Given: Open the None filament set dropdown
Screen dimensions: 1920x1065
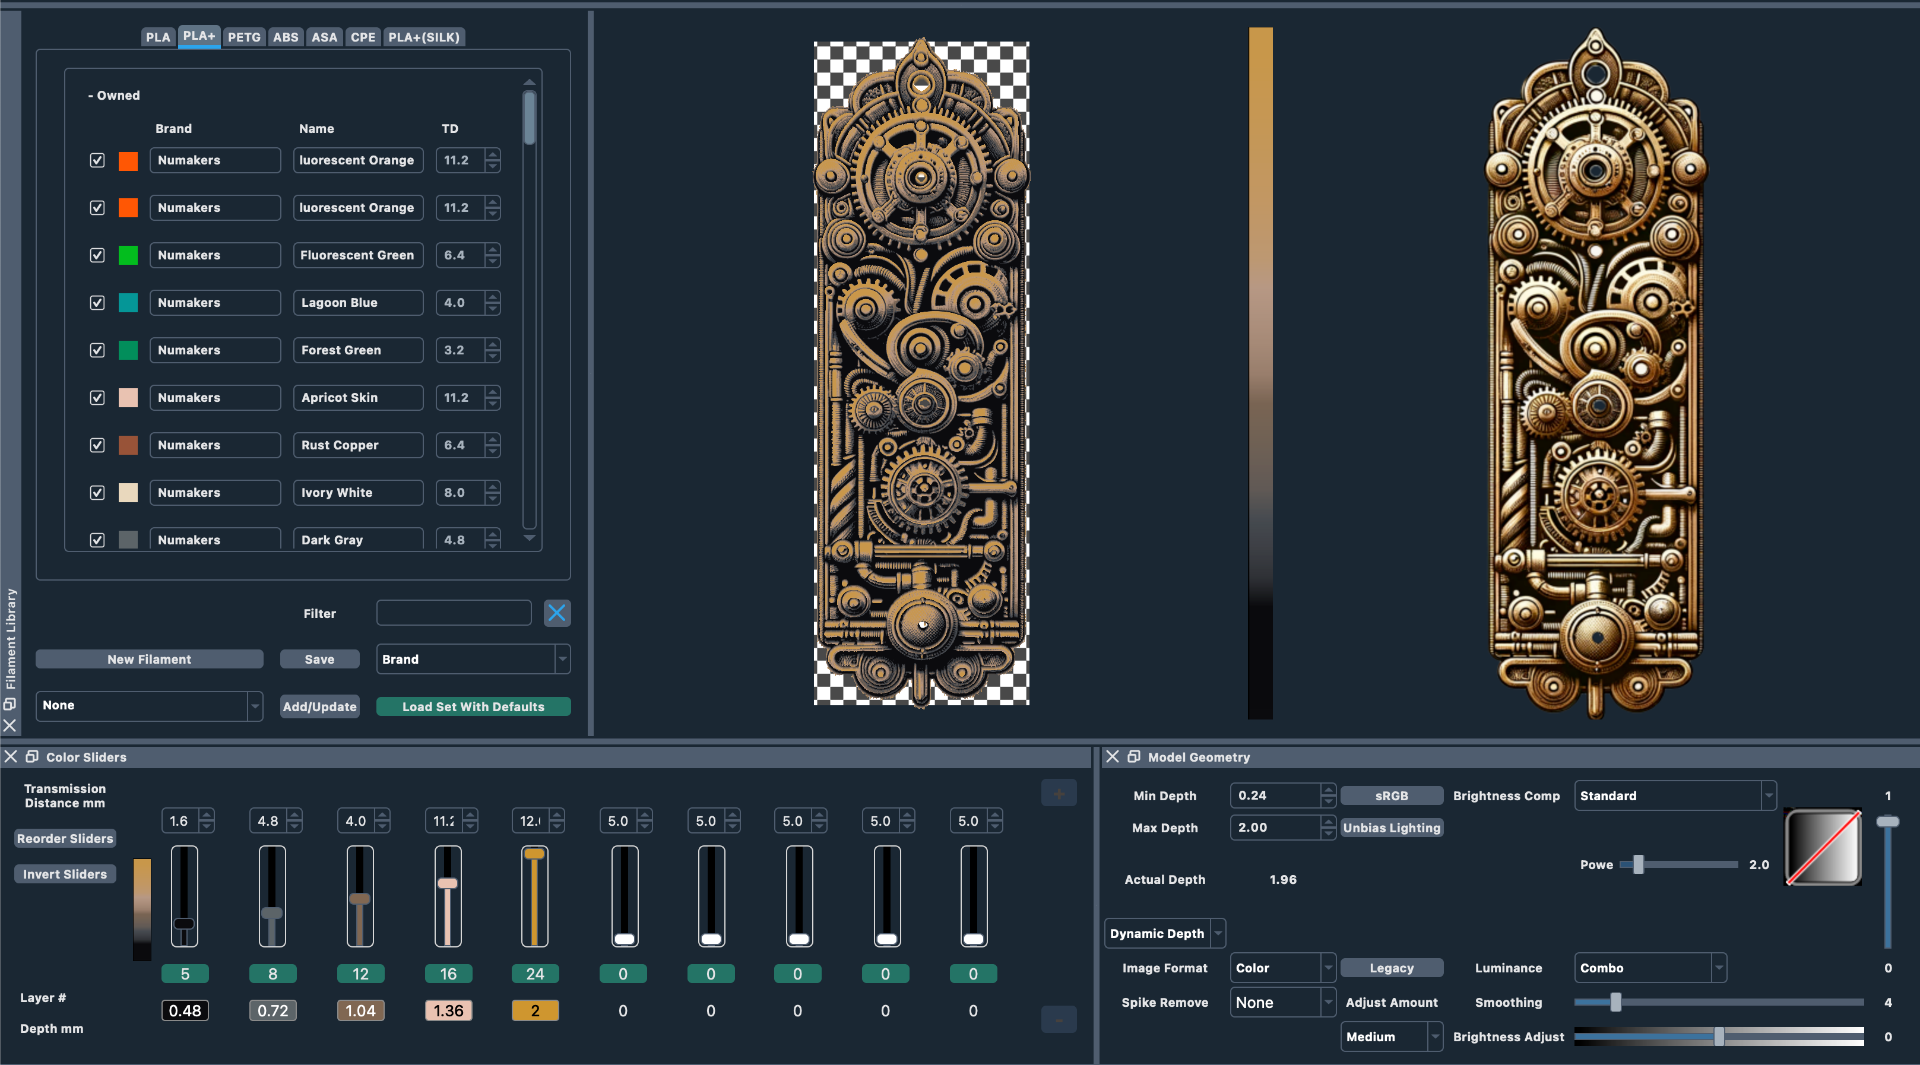Looking at the screenshot, I should [149, 706].
